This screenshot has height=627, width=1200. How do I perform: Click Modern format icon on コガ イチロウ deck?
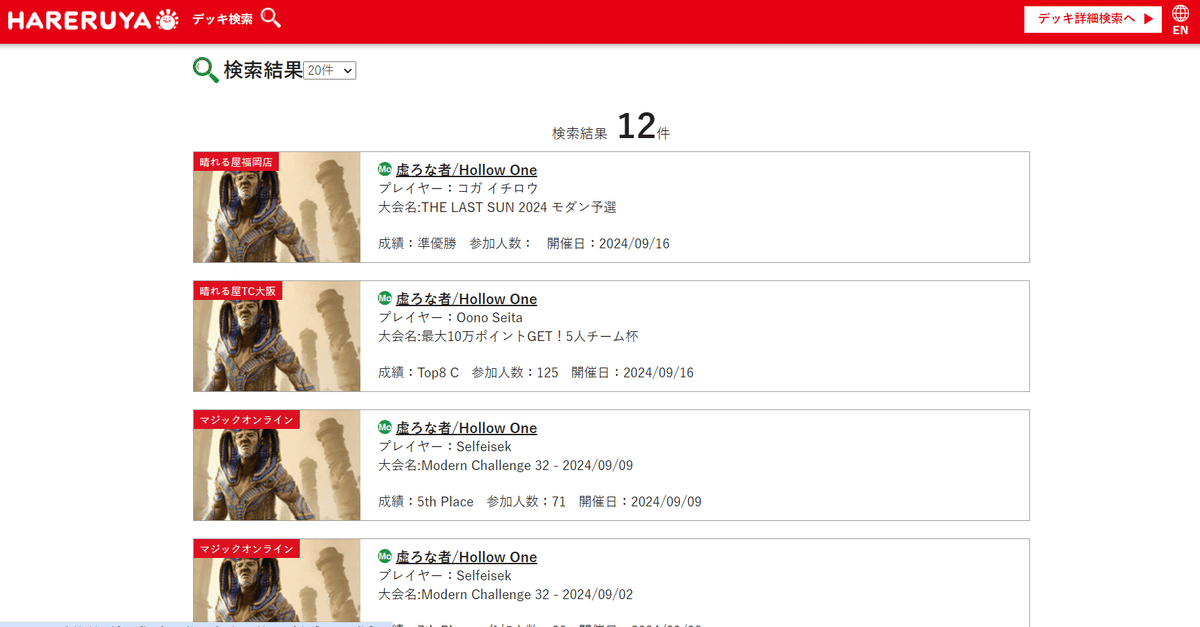pyautogui.click(x=385, y=169)
